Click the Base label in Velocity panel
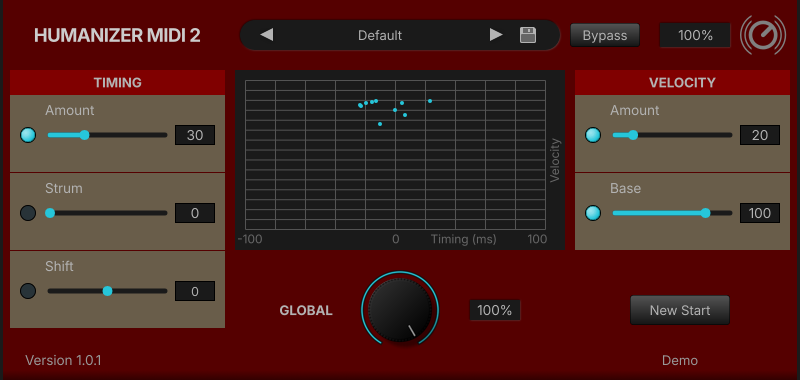This screenshot has width=800, height=380. [x=626, y=188]
